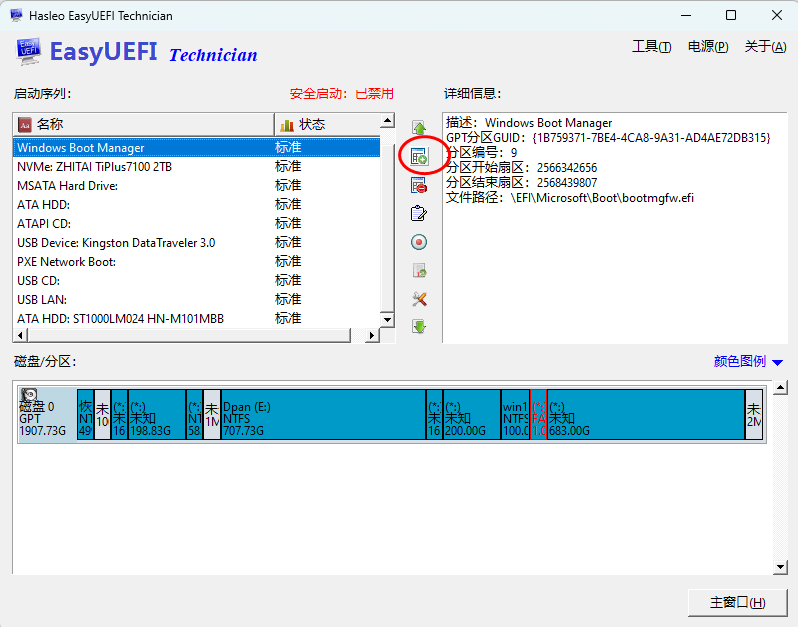
Task: Select the 200.00G unknown partition
Action: 472,414
